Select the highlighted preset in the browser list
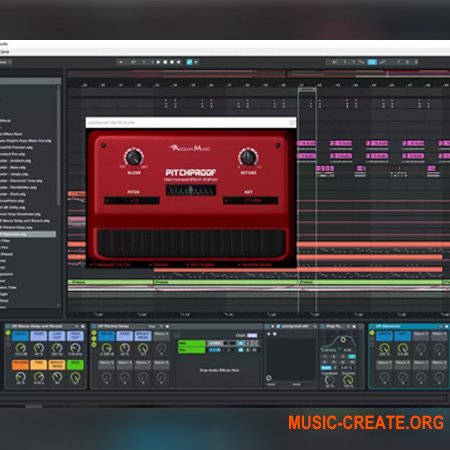Screen dimensions: 450x450 (x=28, y=234)
